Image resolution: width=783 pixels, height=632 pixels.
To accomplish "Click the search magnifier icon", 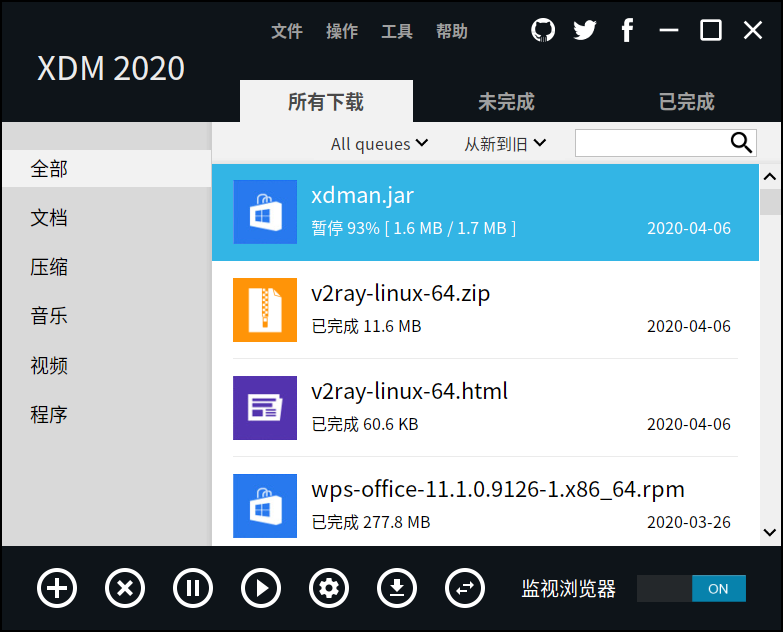I will click(741, 143).
